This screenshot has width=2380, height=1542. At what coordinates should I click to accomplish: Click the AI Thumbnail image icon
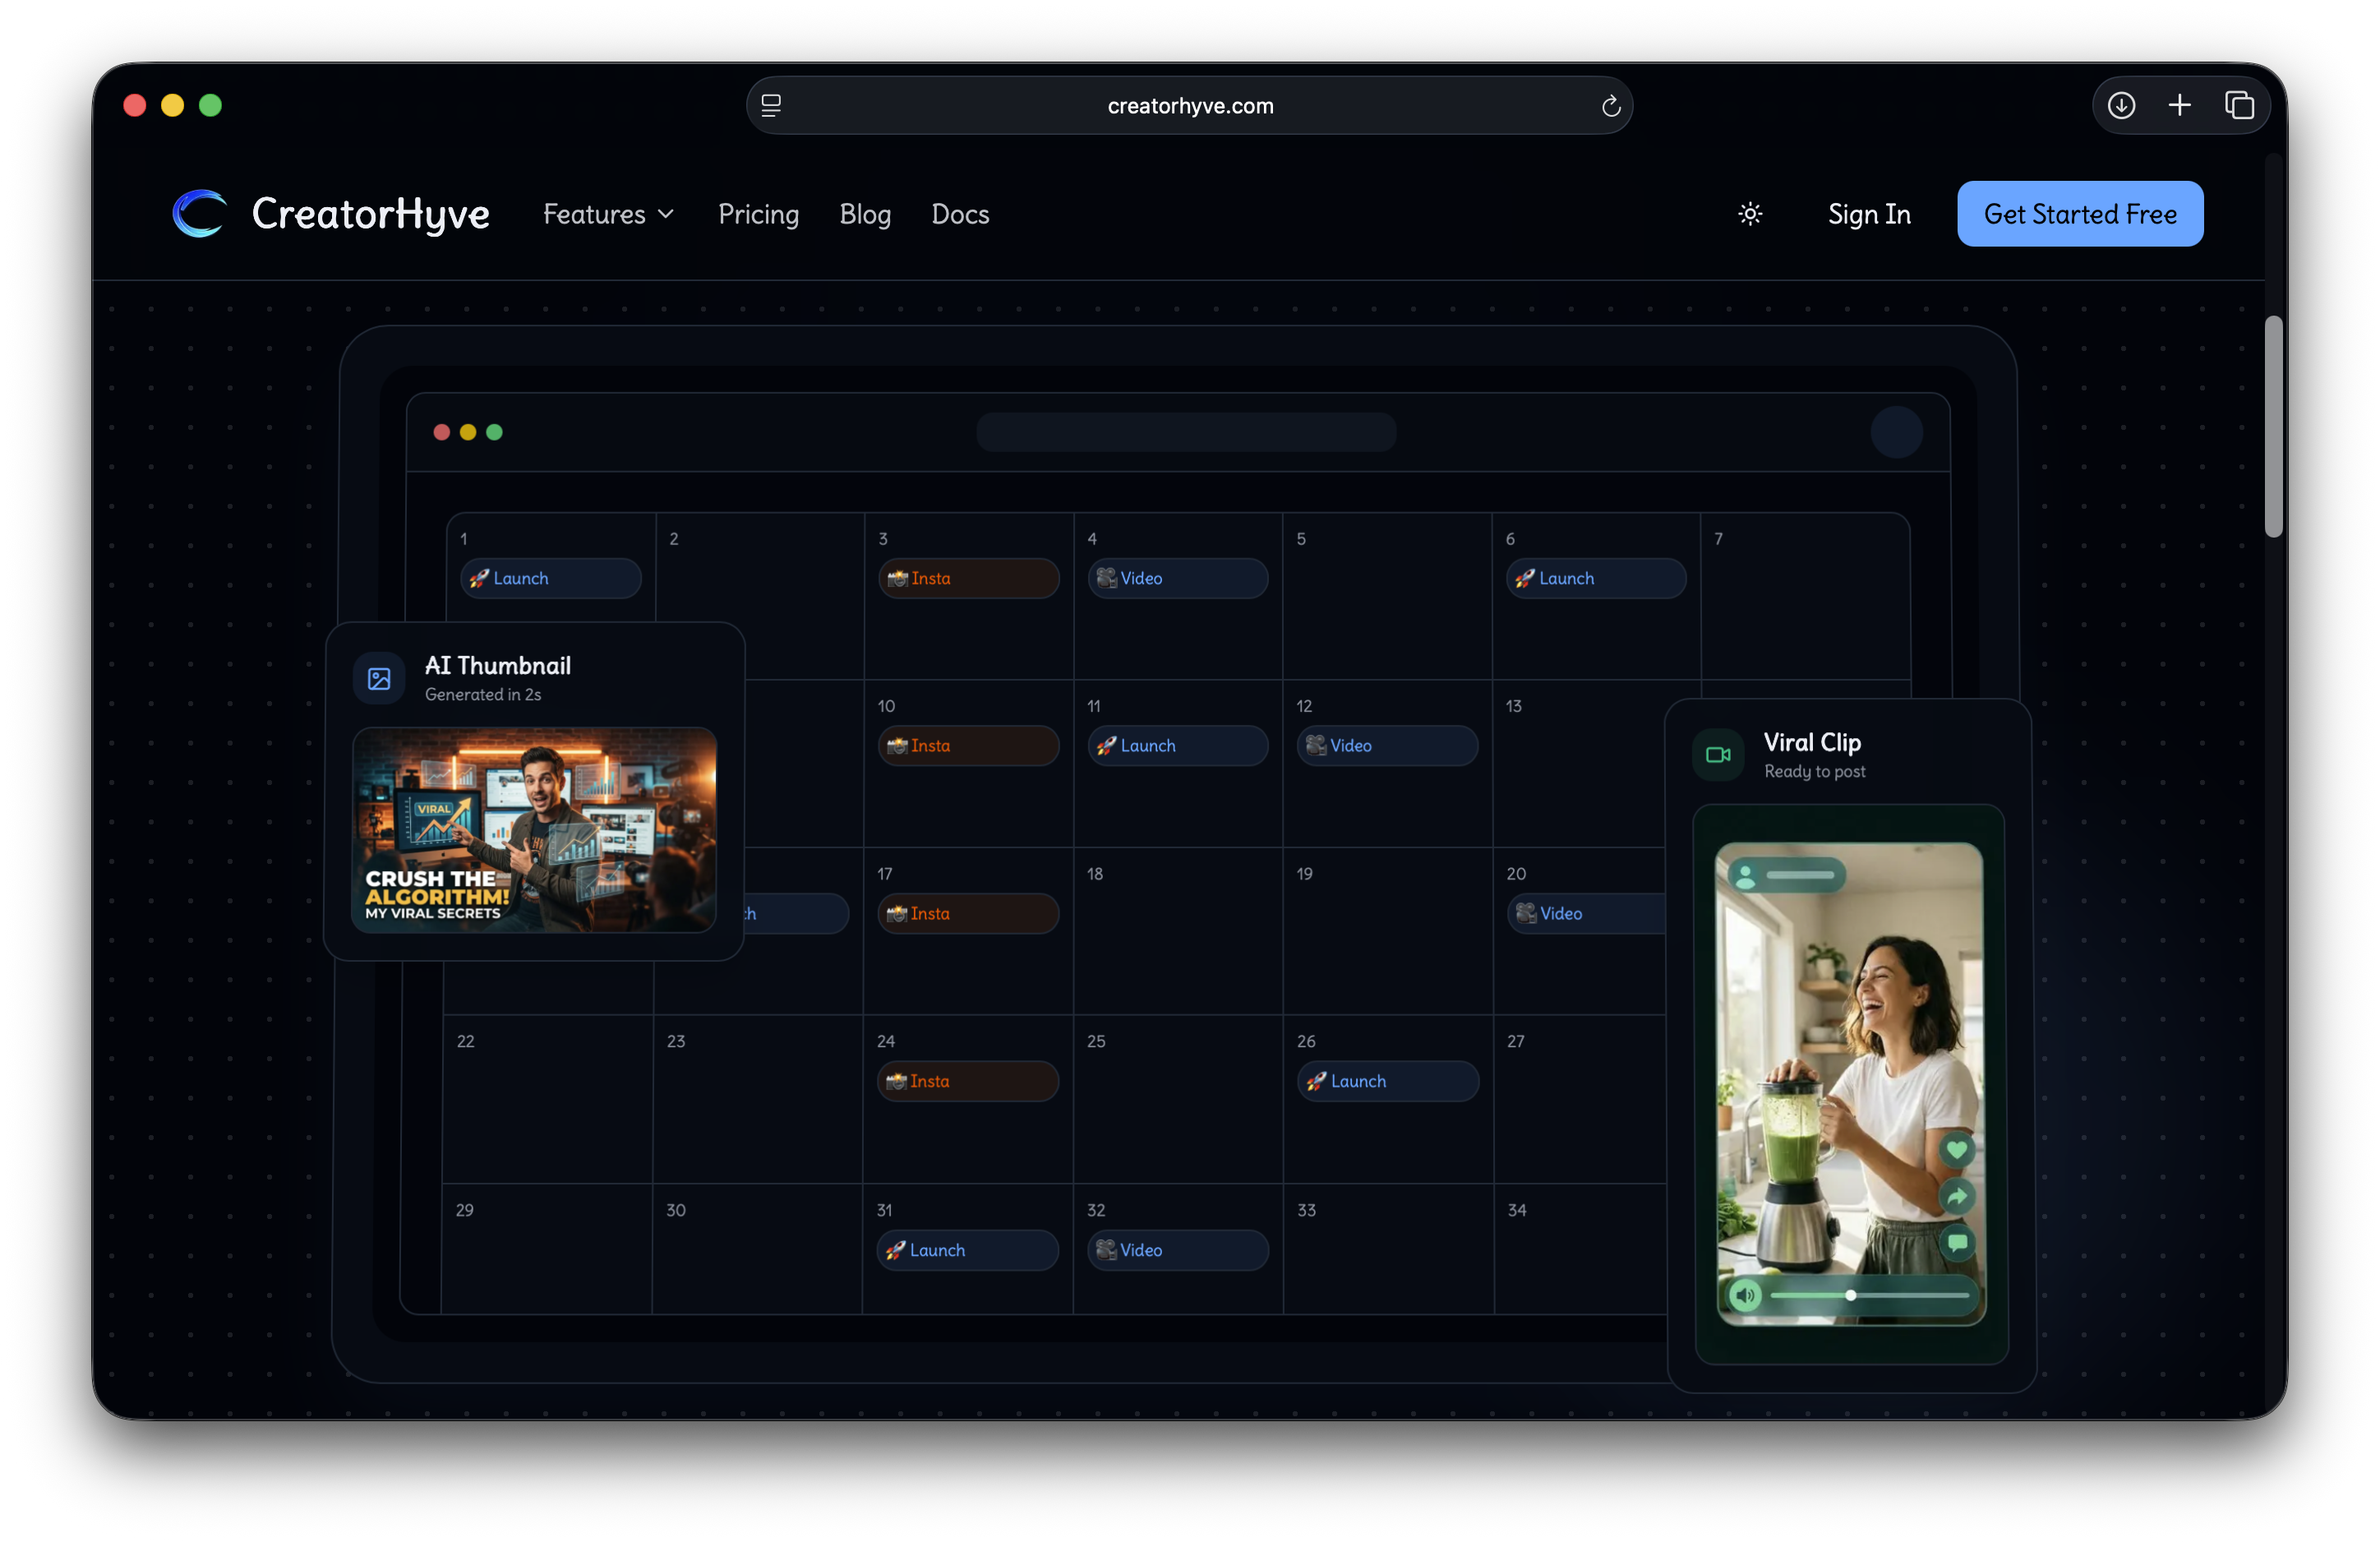379,679
